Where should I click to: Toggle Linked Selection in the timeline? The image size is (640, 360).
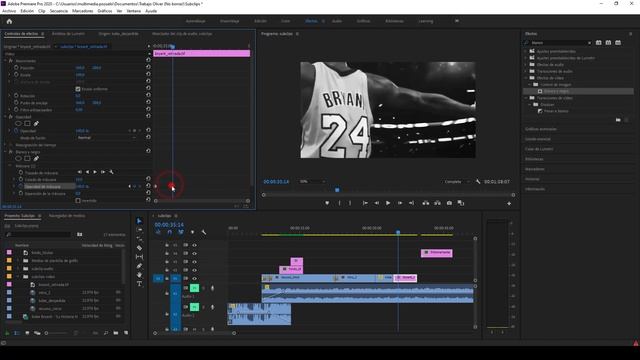click(x=181, y=232)
